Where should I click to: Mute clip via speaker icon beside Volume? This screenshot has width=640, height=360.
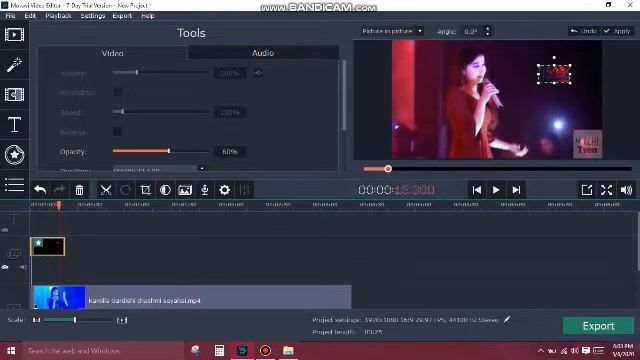[x=258, y=73]
